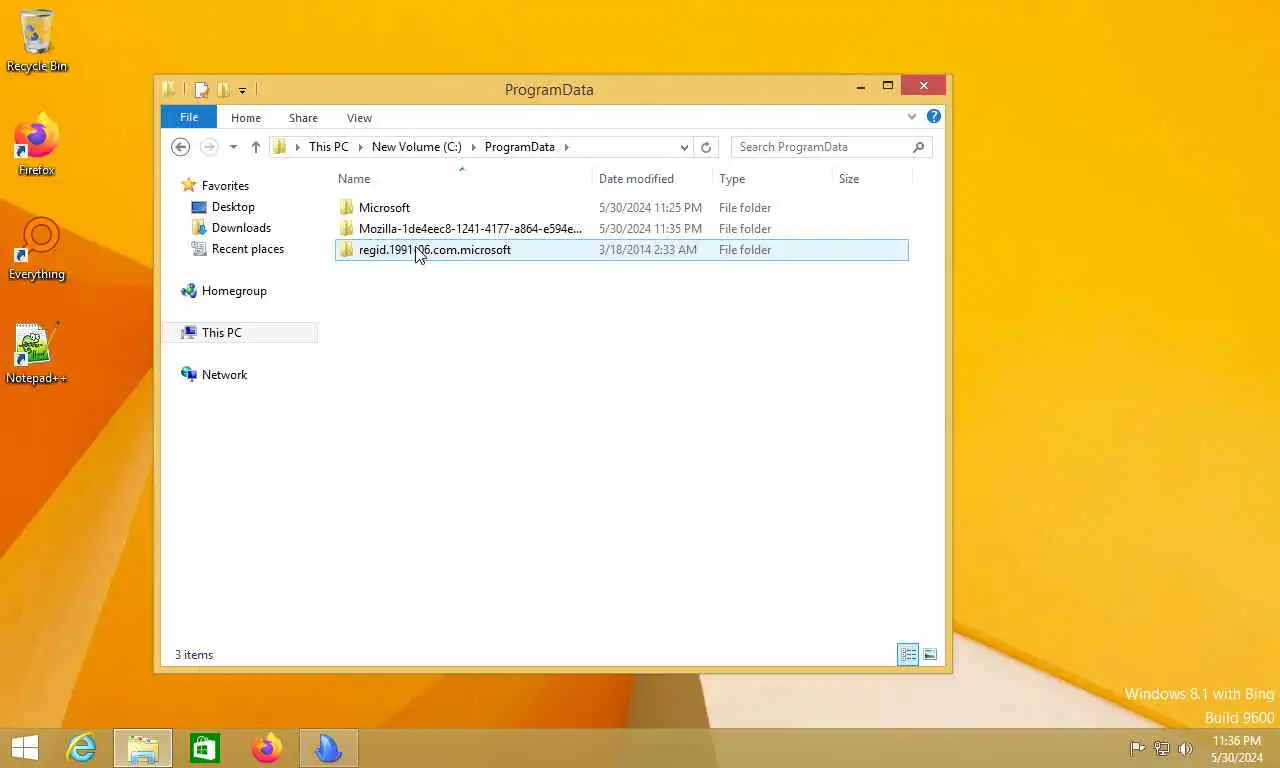The image size is (1280, 768).
Task: Switch to the Large icons view layout
Action: (930, 655)
